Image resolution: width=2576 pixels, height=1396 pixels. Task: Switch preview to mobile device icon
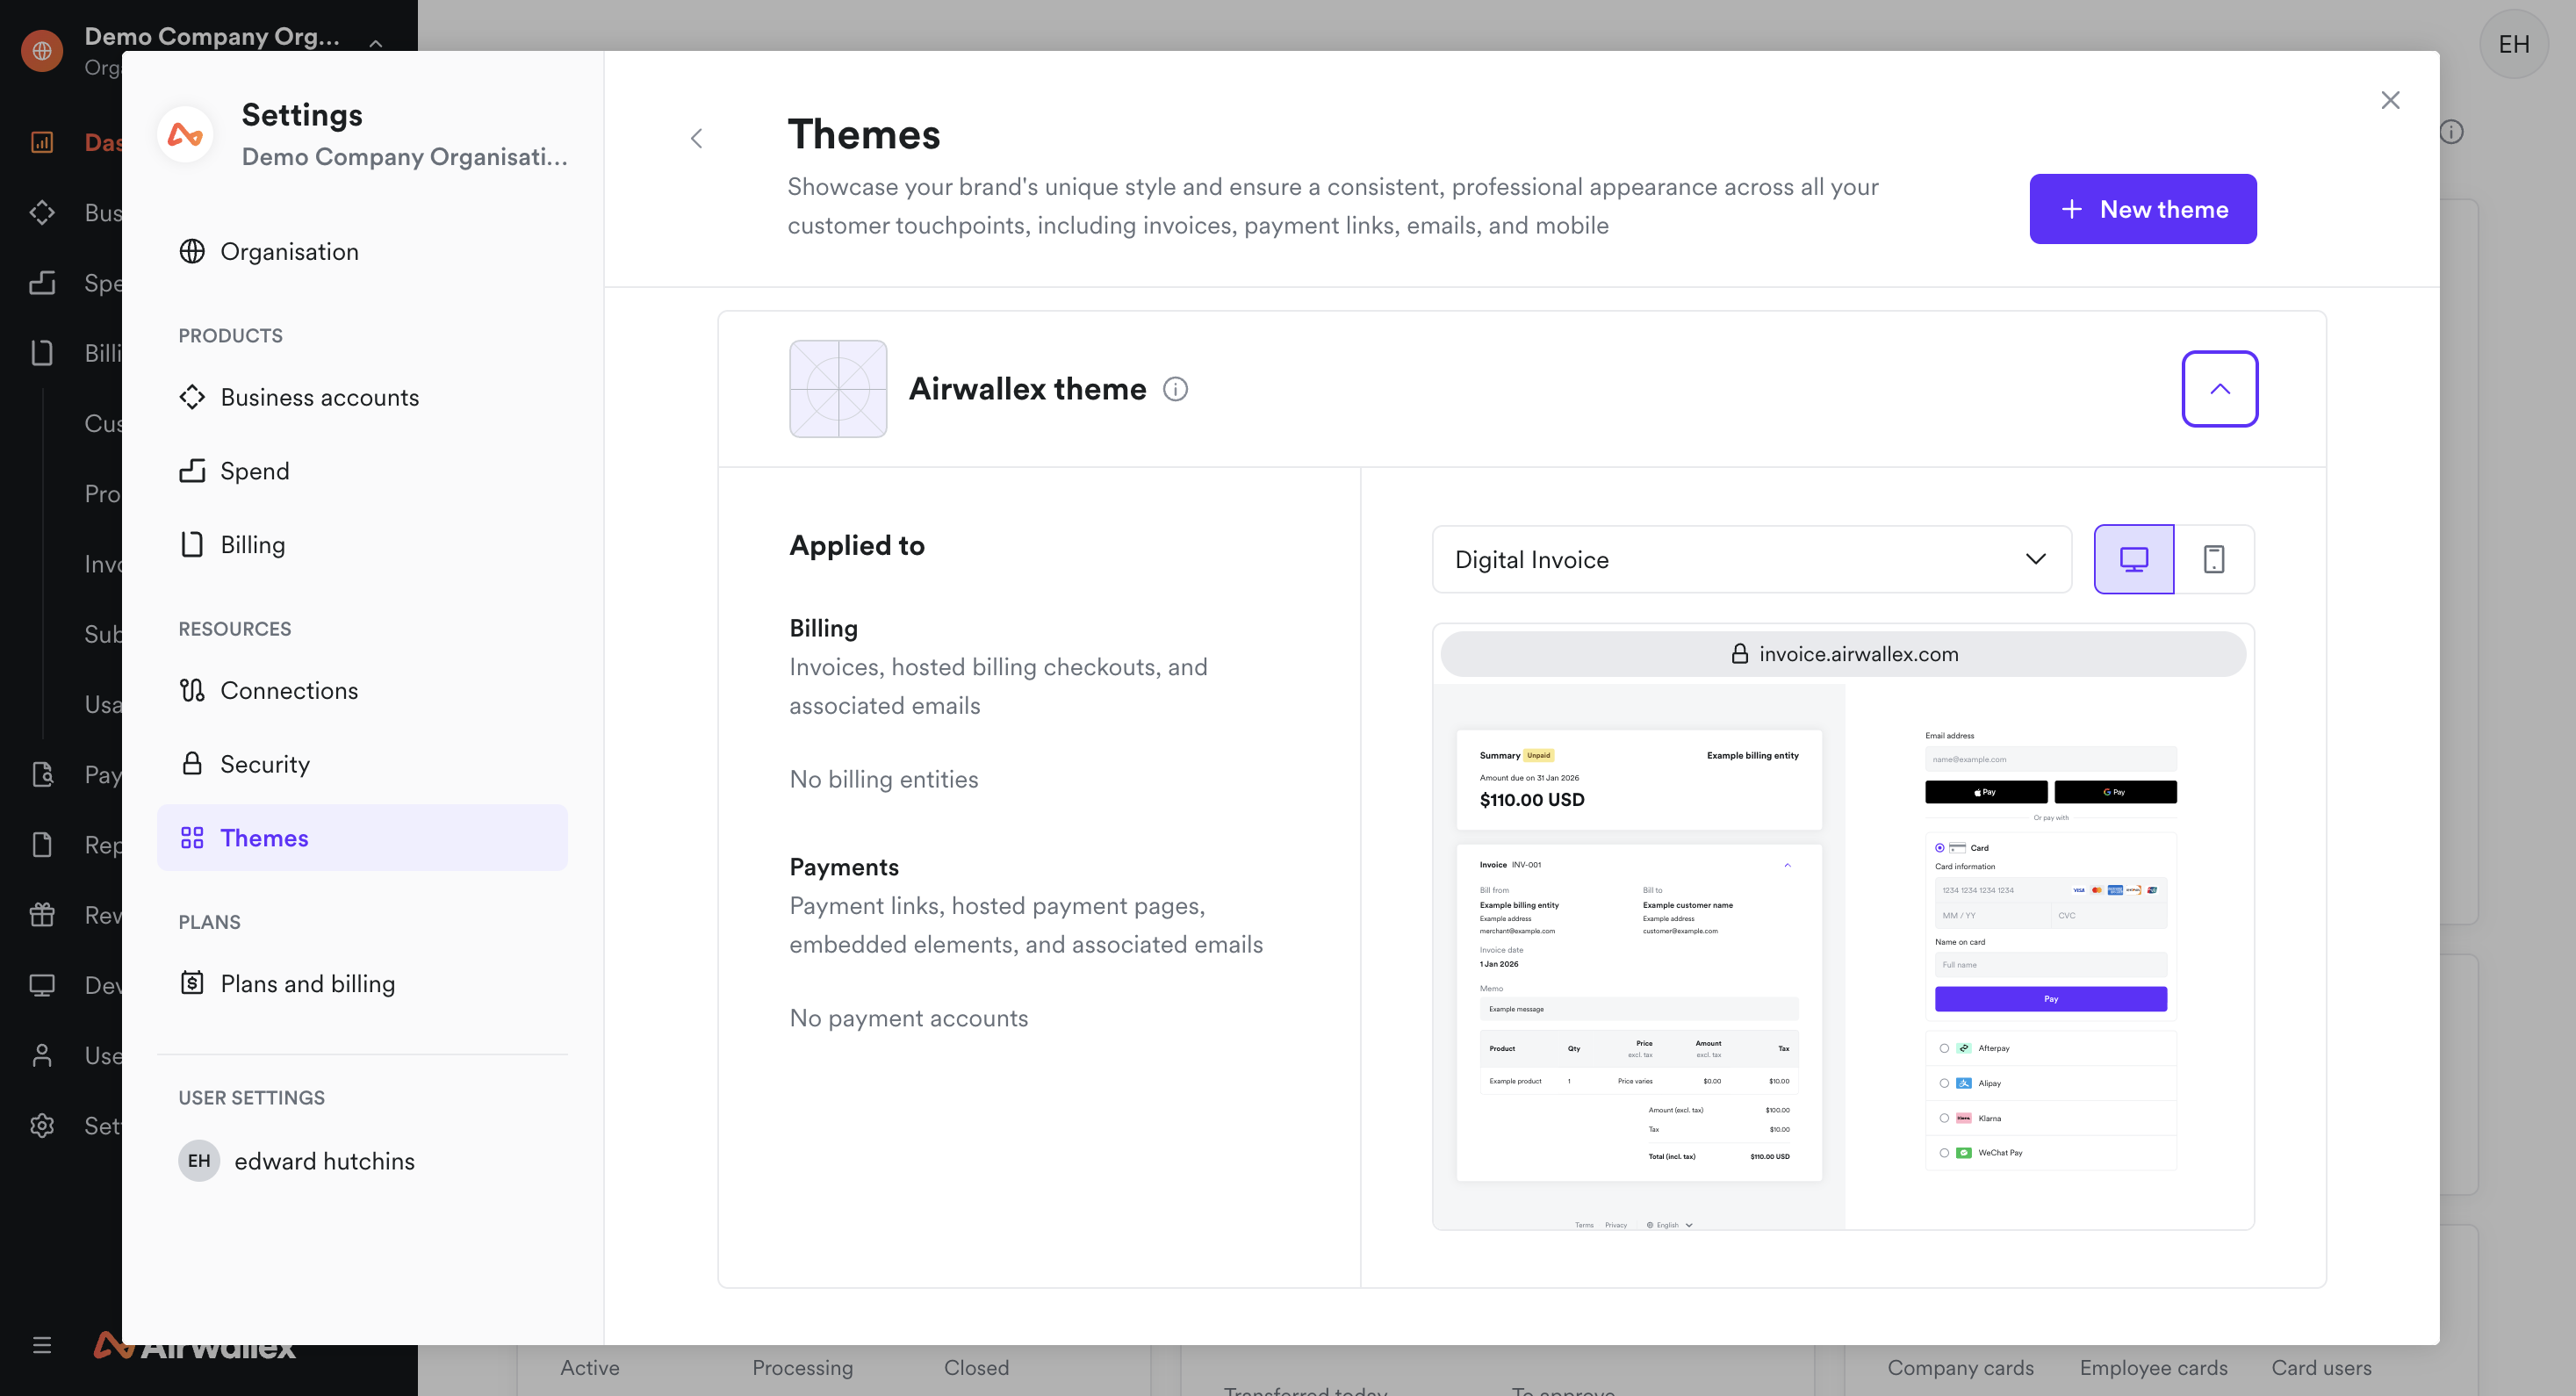click(2214, 559)
